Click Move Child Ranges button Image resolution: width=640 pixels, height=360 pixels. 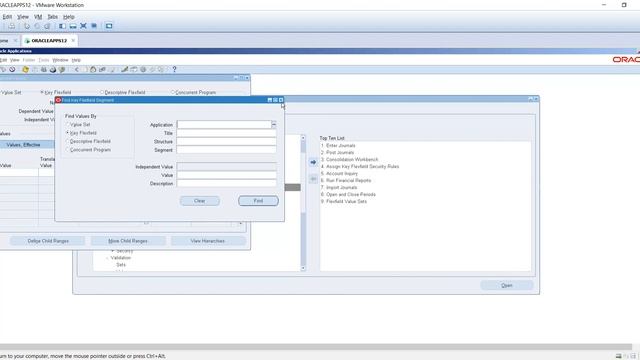(128, 241)
